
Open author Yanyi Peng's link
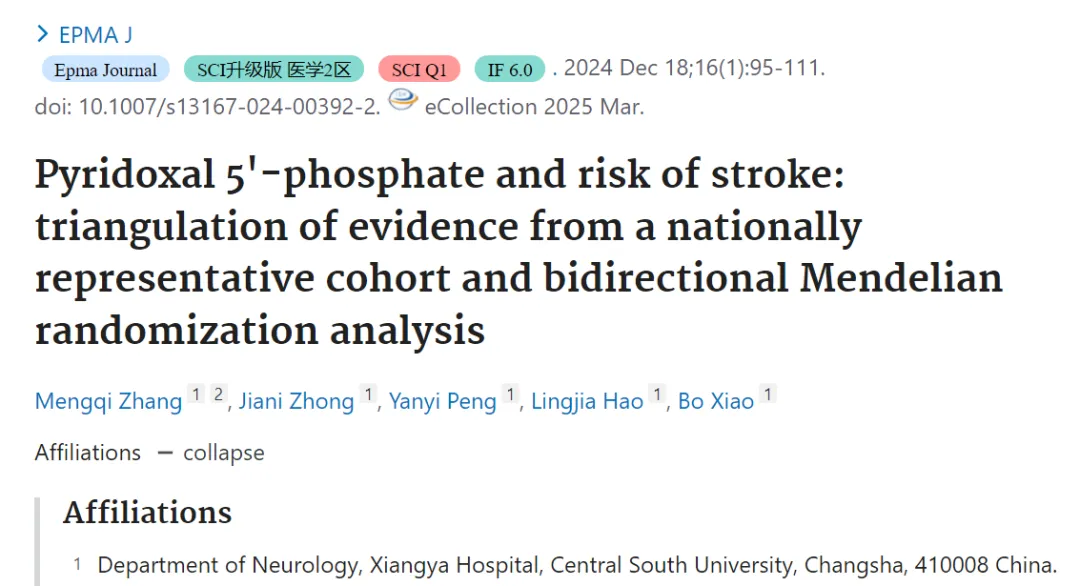click(x=442, y=401)
